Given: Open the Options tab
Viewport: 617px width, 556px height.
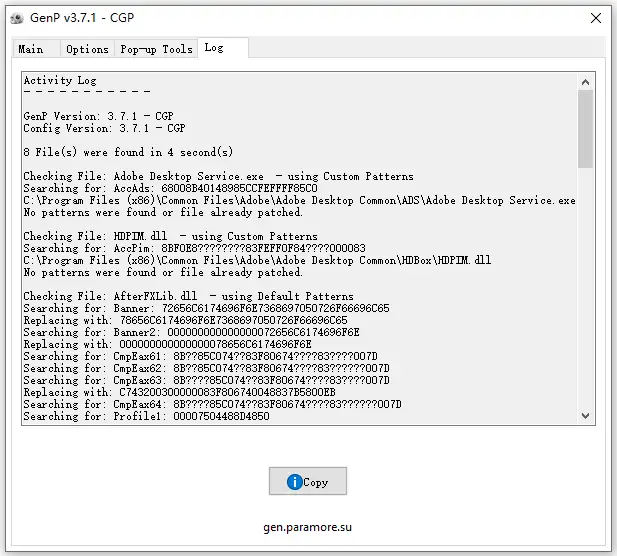Looking at the screenshot, I should [87, 49].
